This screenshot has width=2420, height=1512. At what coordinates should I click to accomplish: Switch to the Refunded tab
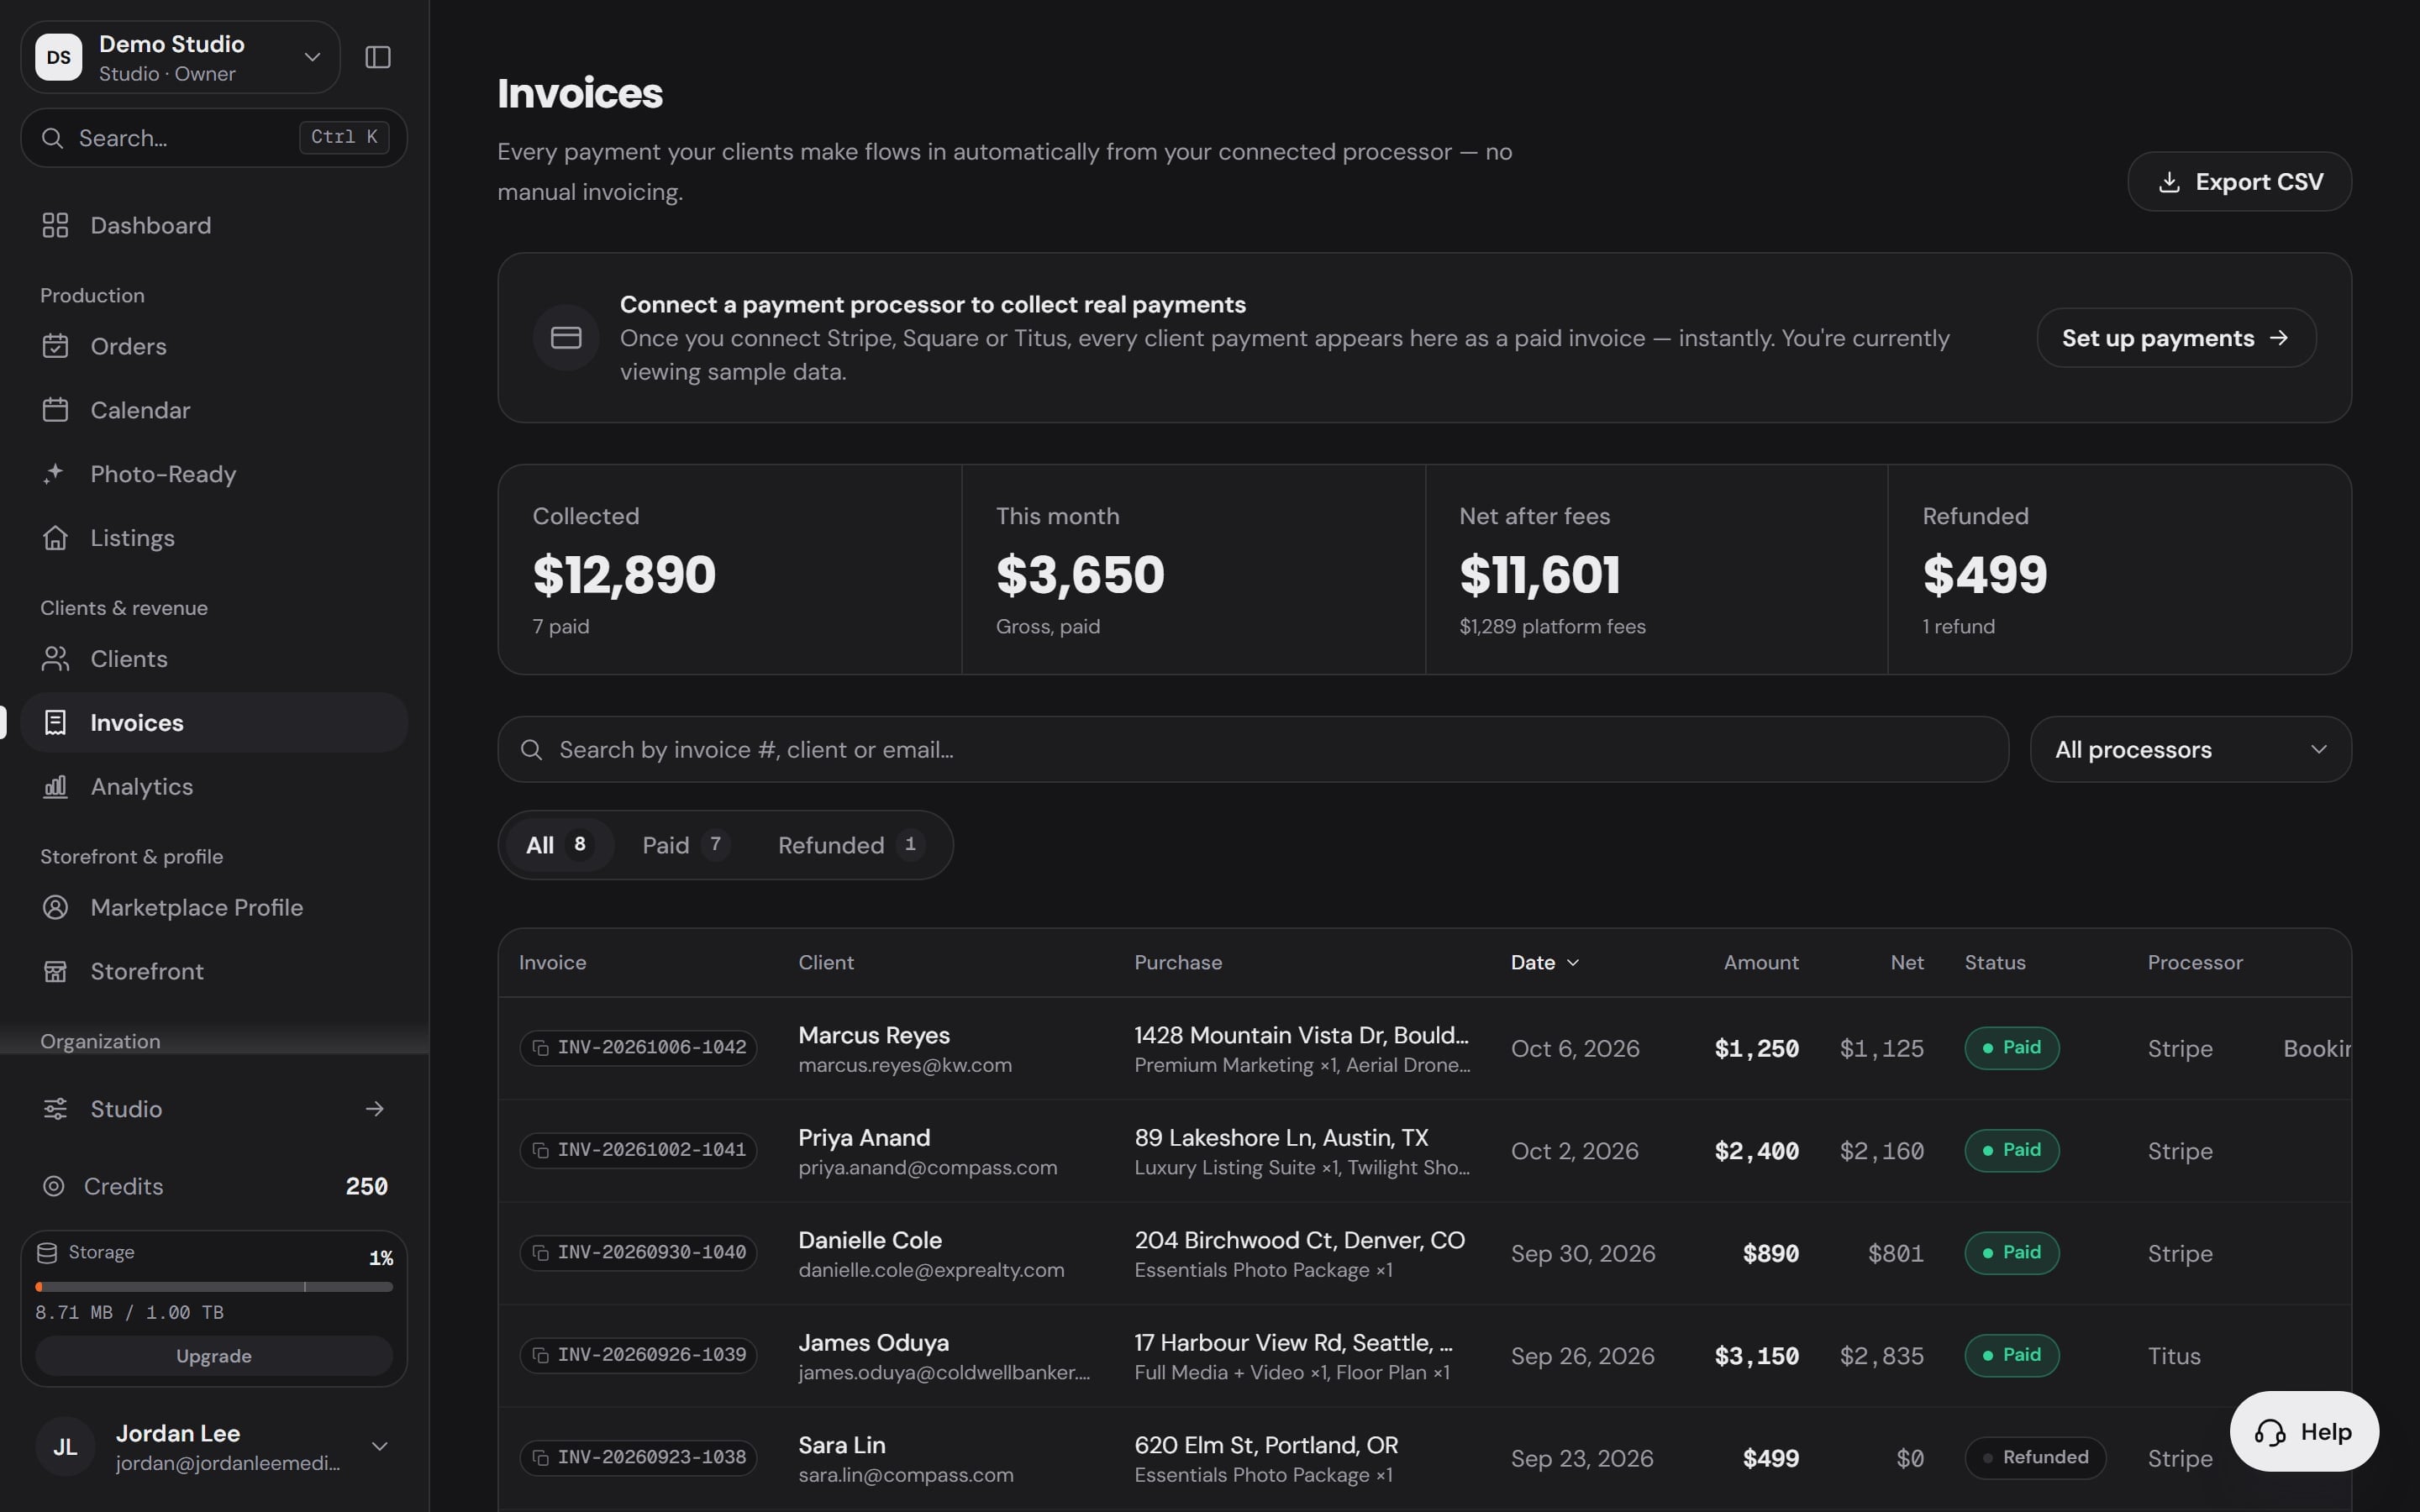point(850,846)
